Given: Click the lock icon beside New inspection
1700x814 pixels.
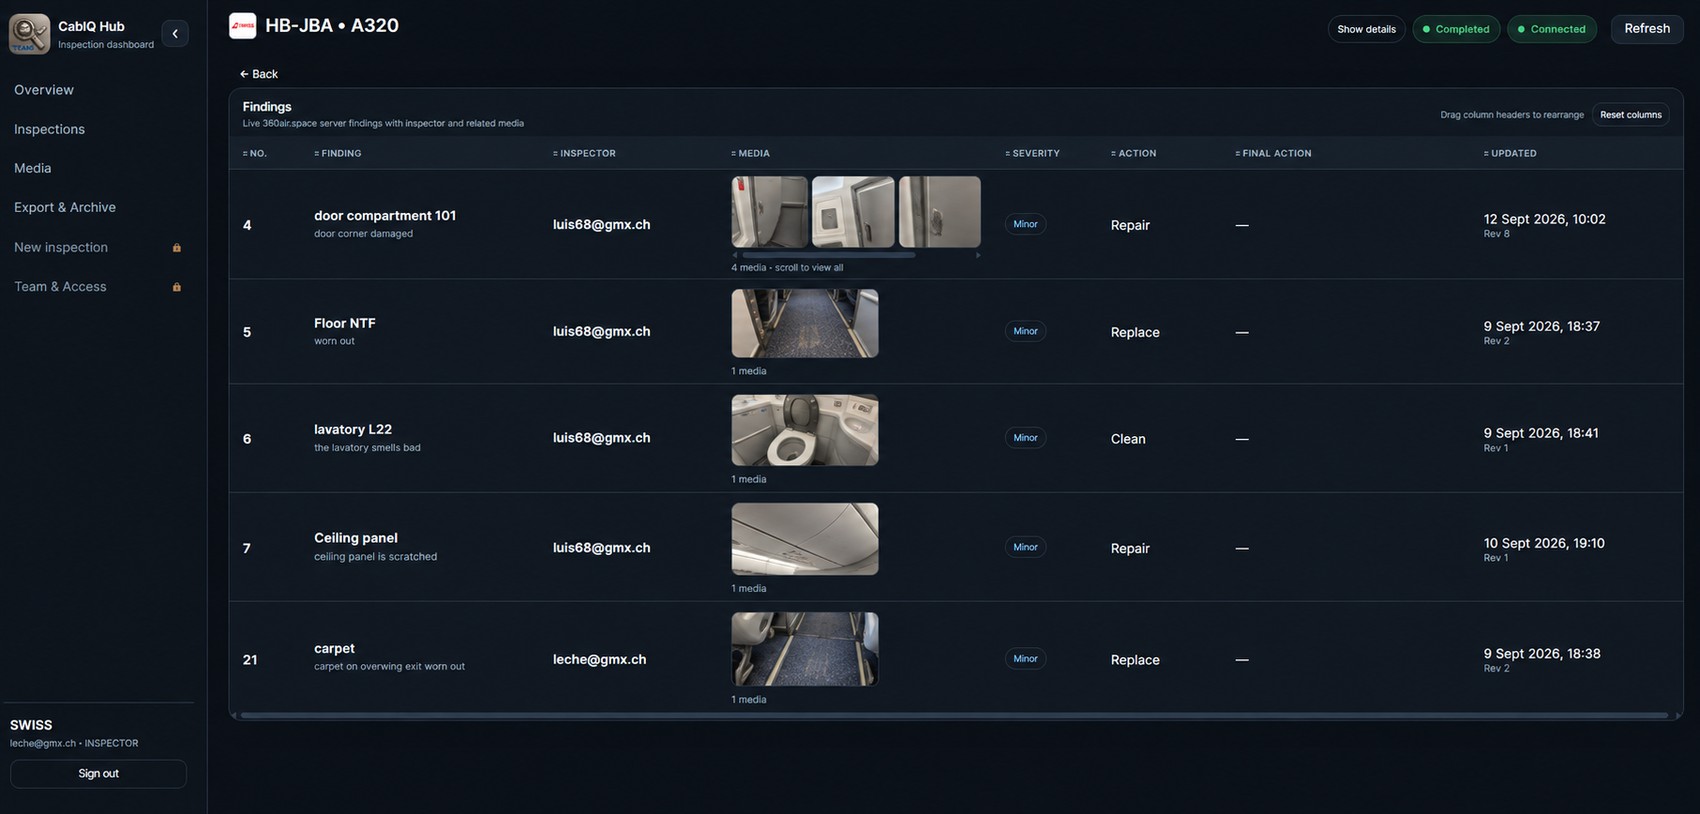Looking at the screenshot, I should [177, 248].
